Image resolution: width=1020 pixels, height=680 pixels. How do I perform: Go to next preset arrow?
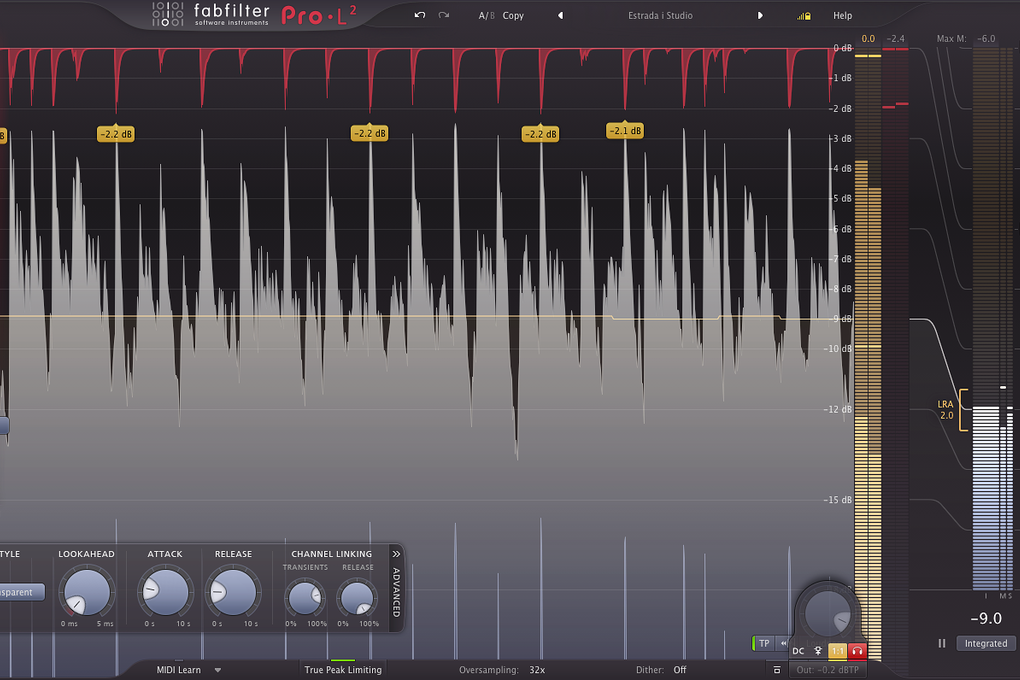pos(760,16)
